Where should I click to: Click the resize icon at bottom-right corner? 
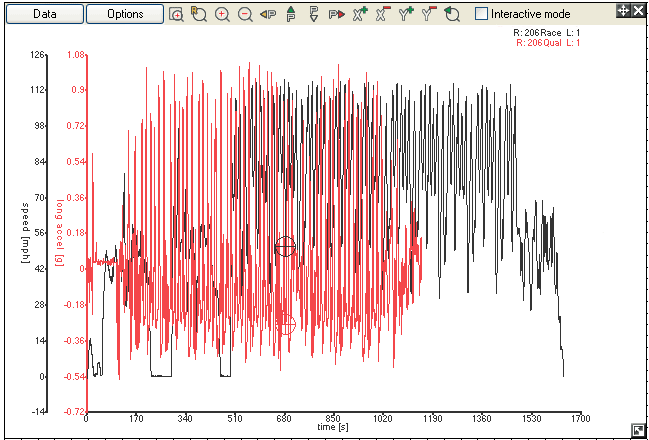click(638, 430)
